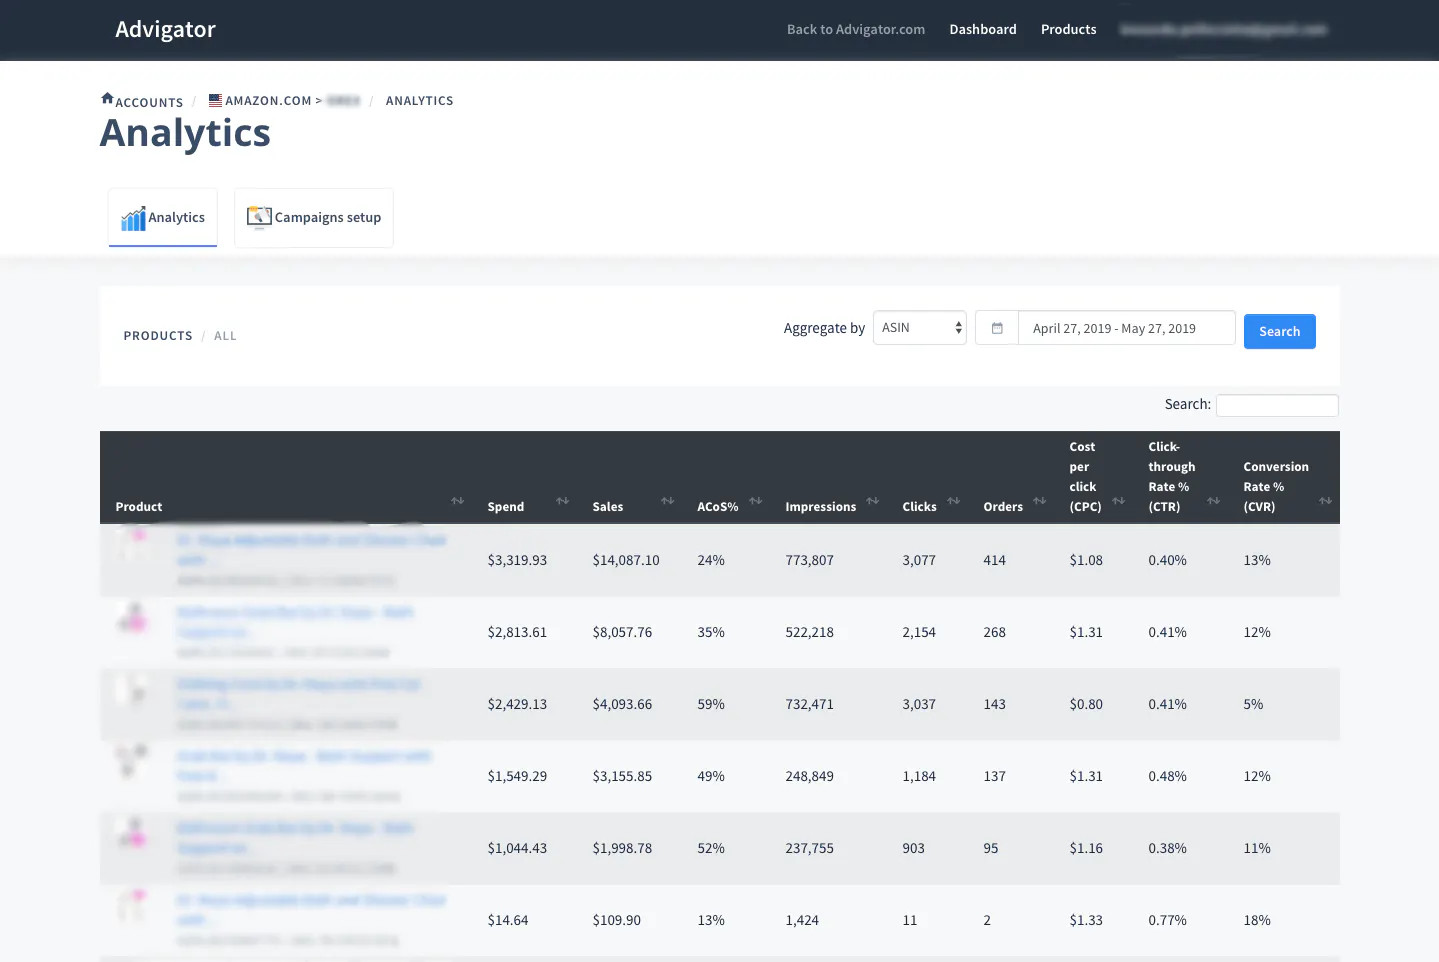Screen dimensions: 1439x962
Task: Click the 248,849 impressions cell
Action: pos(810,777)
